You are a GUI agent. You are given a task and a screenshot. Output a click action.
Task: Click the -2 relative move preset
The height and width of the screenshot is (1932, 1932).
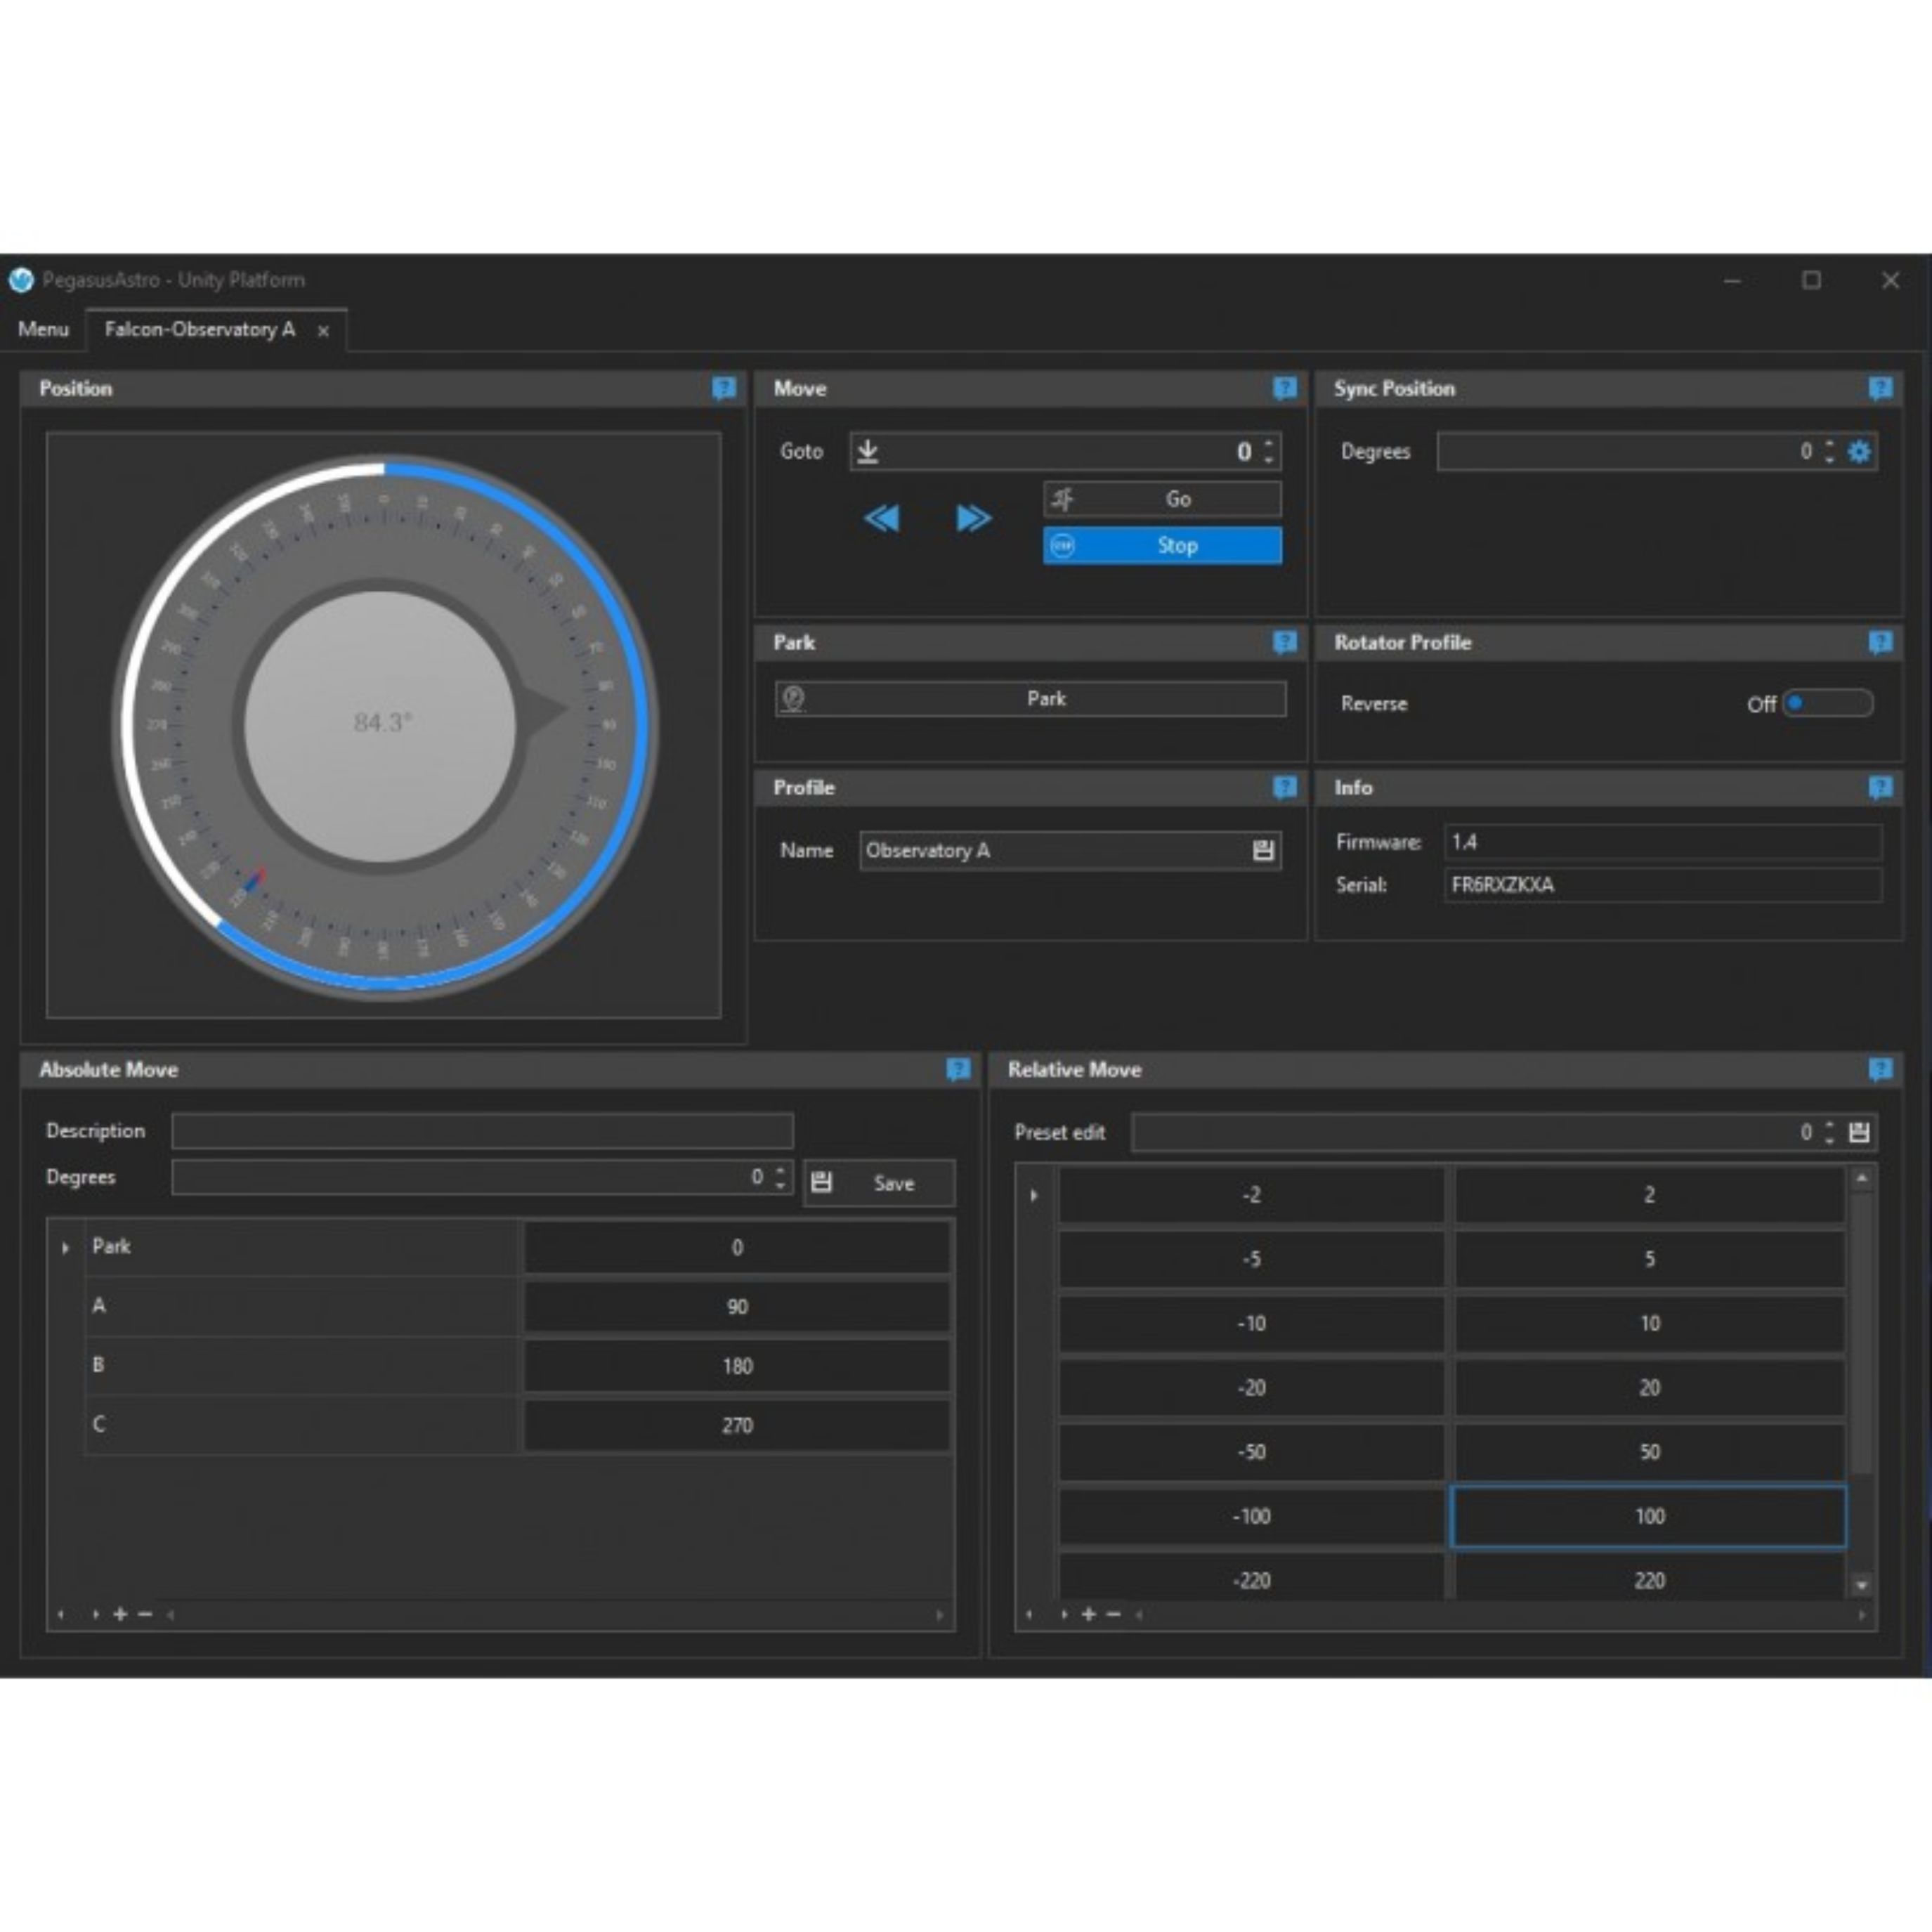click(x=1251, y=1195)
